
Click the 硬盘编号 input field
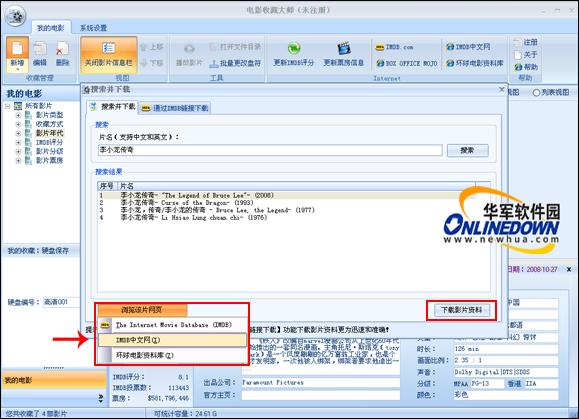pyautogui.click(x=61, y=302)
